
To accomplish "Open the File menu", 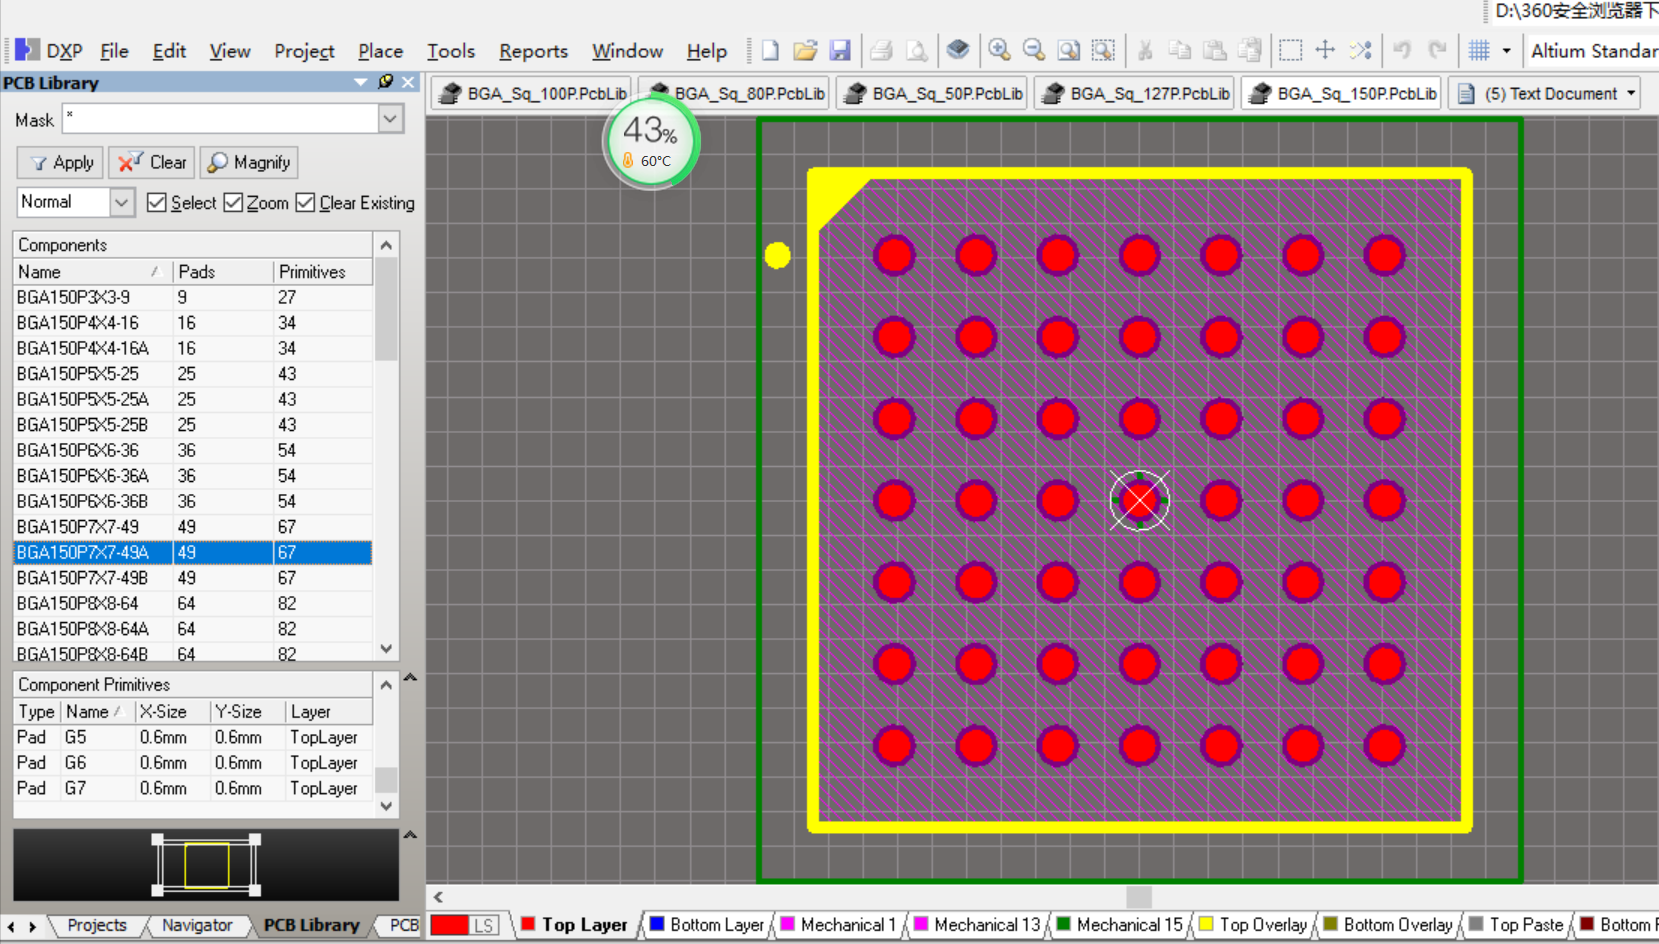I will [114, 51].
